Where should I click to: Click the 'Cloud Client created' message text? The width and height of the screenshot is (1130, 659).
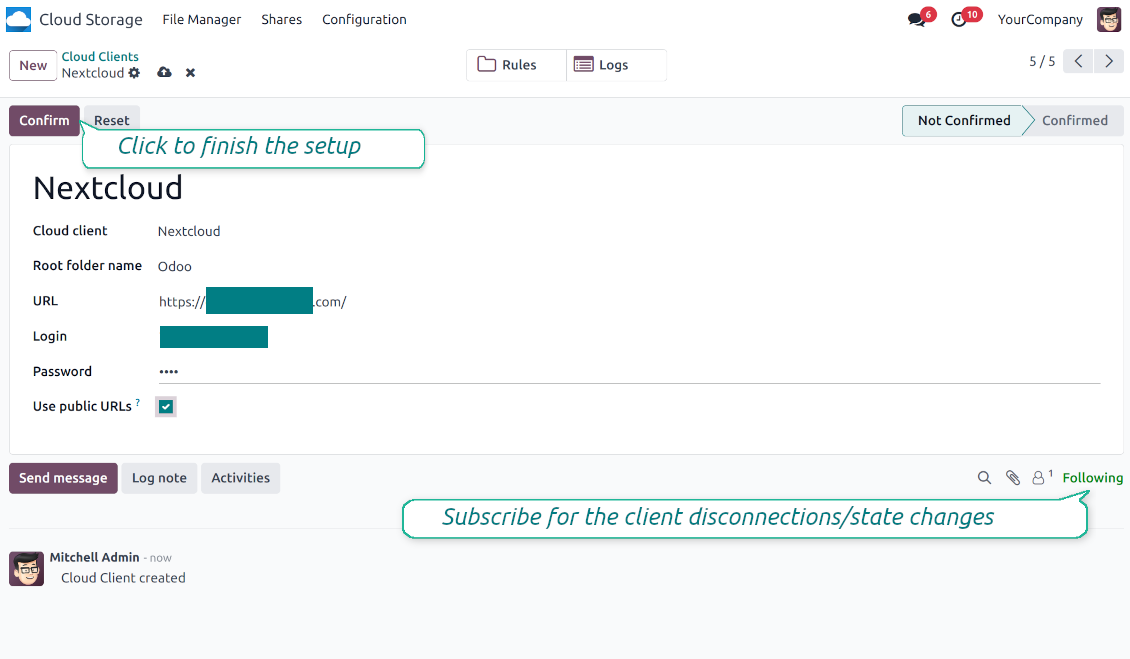tap(123, 578)
